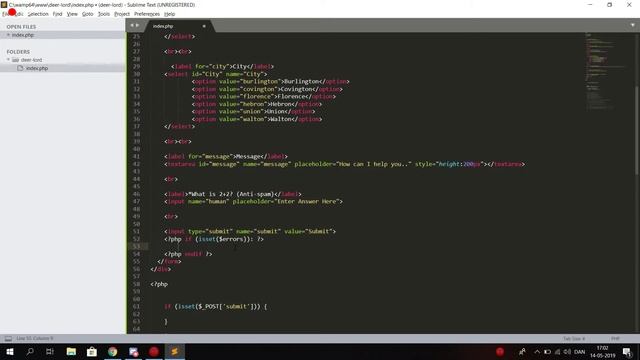Open the Selection menu
The image size is (640, 360).
(38, 14)
